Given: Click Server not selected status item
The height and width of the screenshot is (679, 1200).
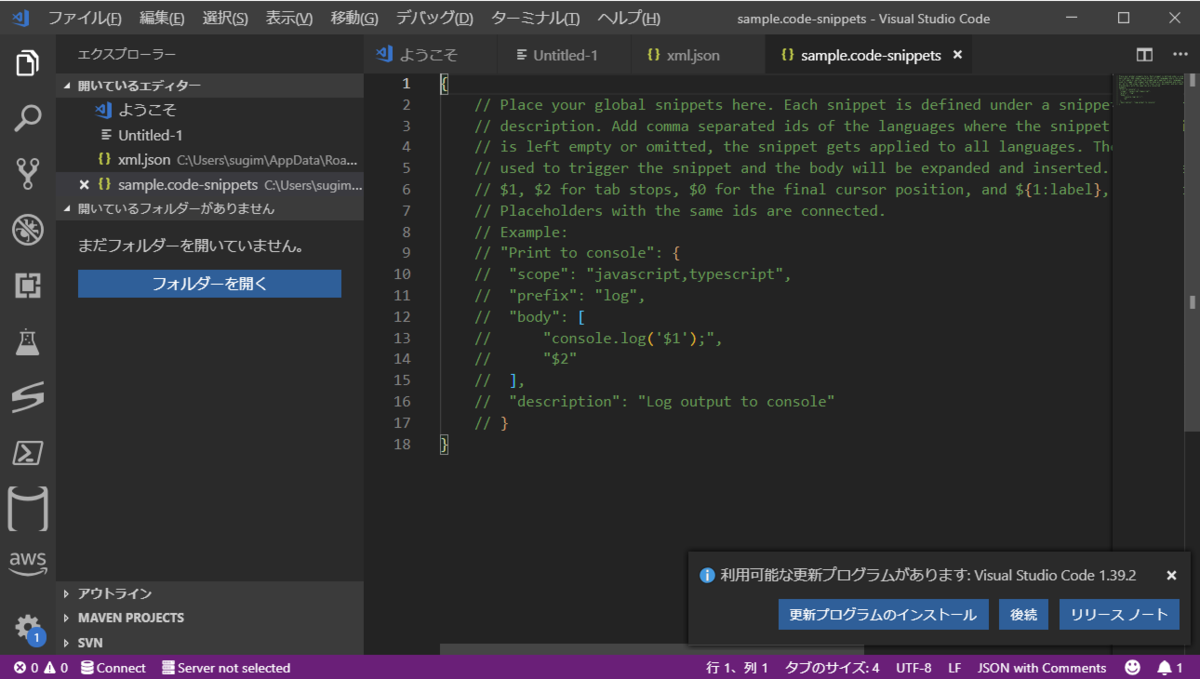Looking at the screenshot, I should [x=226, y=668].
